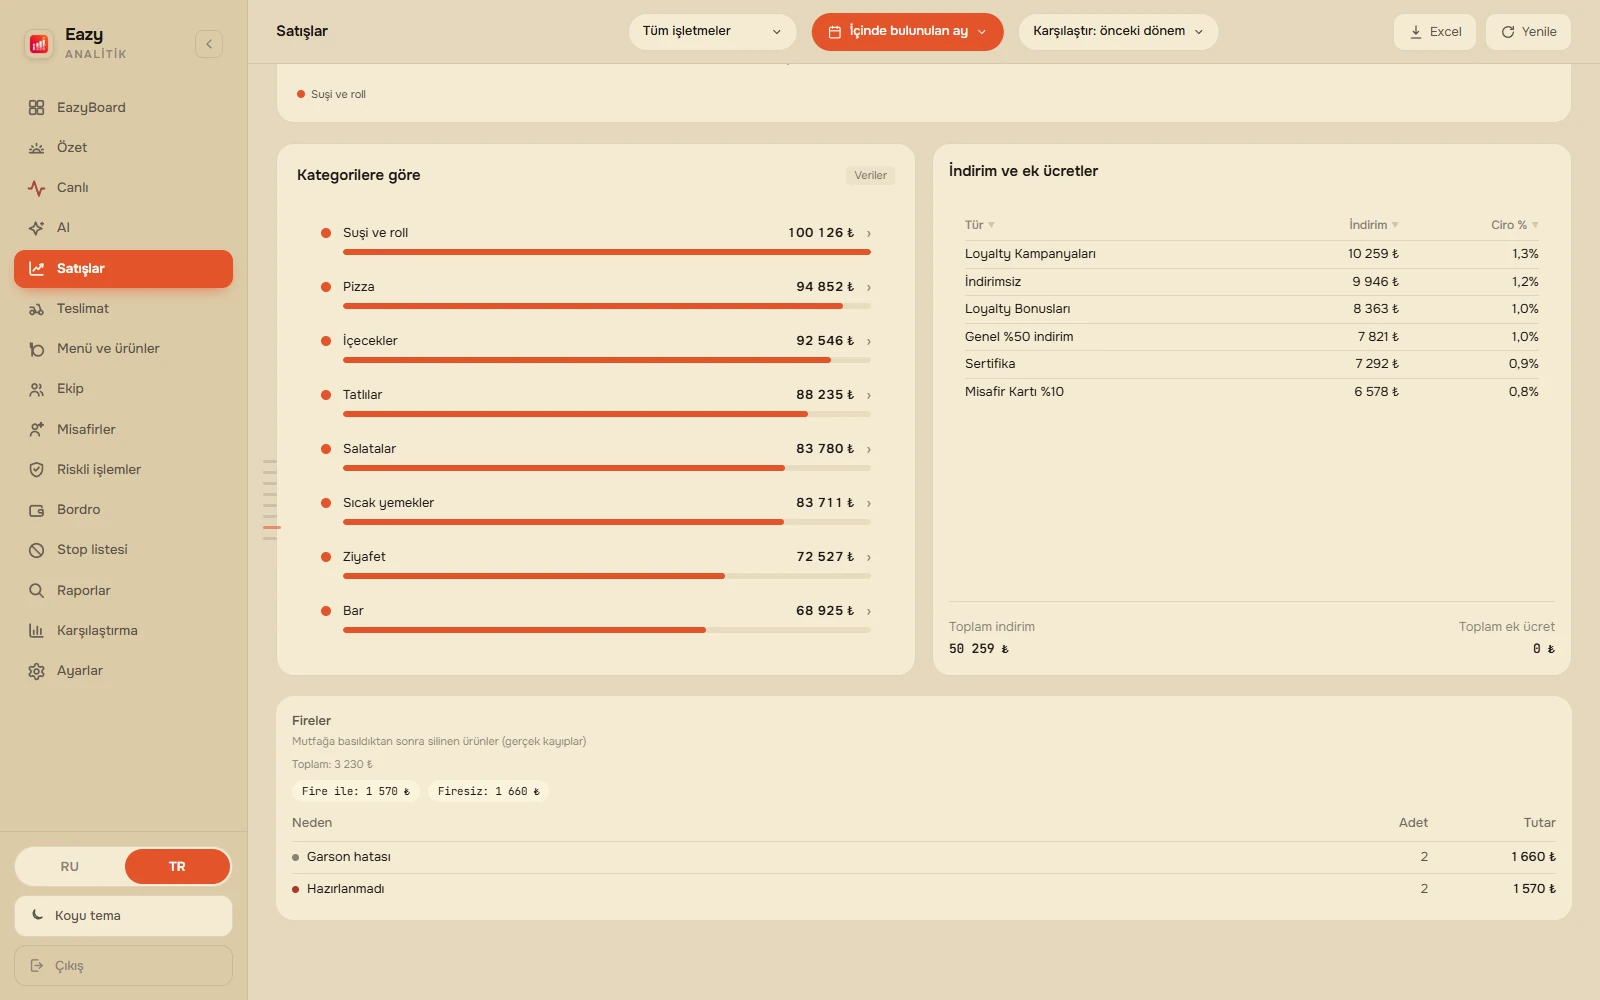
Task: Click the Ziyafet sales progress bar
Action: pos(607,576)
